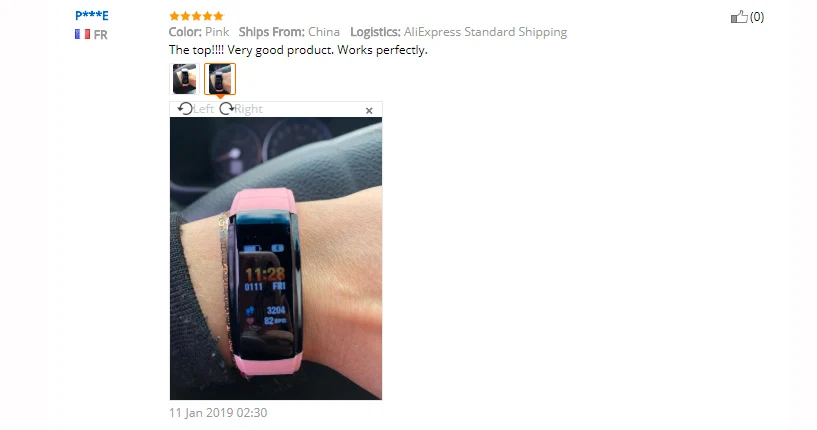Open the first review photo thumbnail
817x430 pixels.
(x=184, y=79)
